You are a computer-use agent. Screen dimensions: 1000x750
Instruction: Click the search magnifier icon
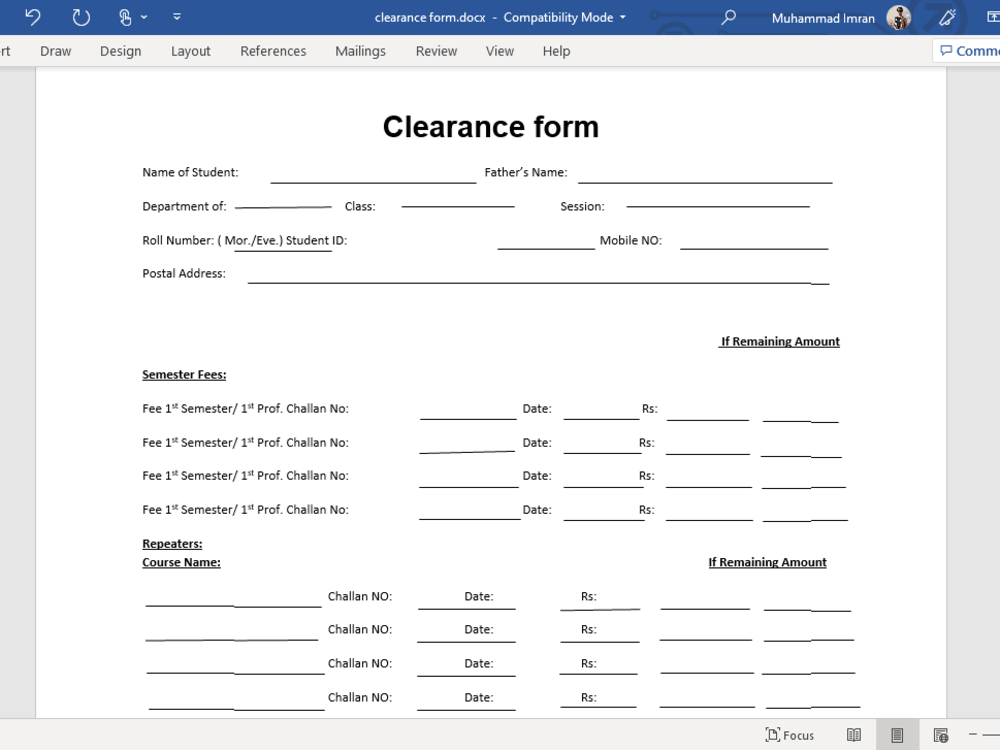[x=728, y=17]
